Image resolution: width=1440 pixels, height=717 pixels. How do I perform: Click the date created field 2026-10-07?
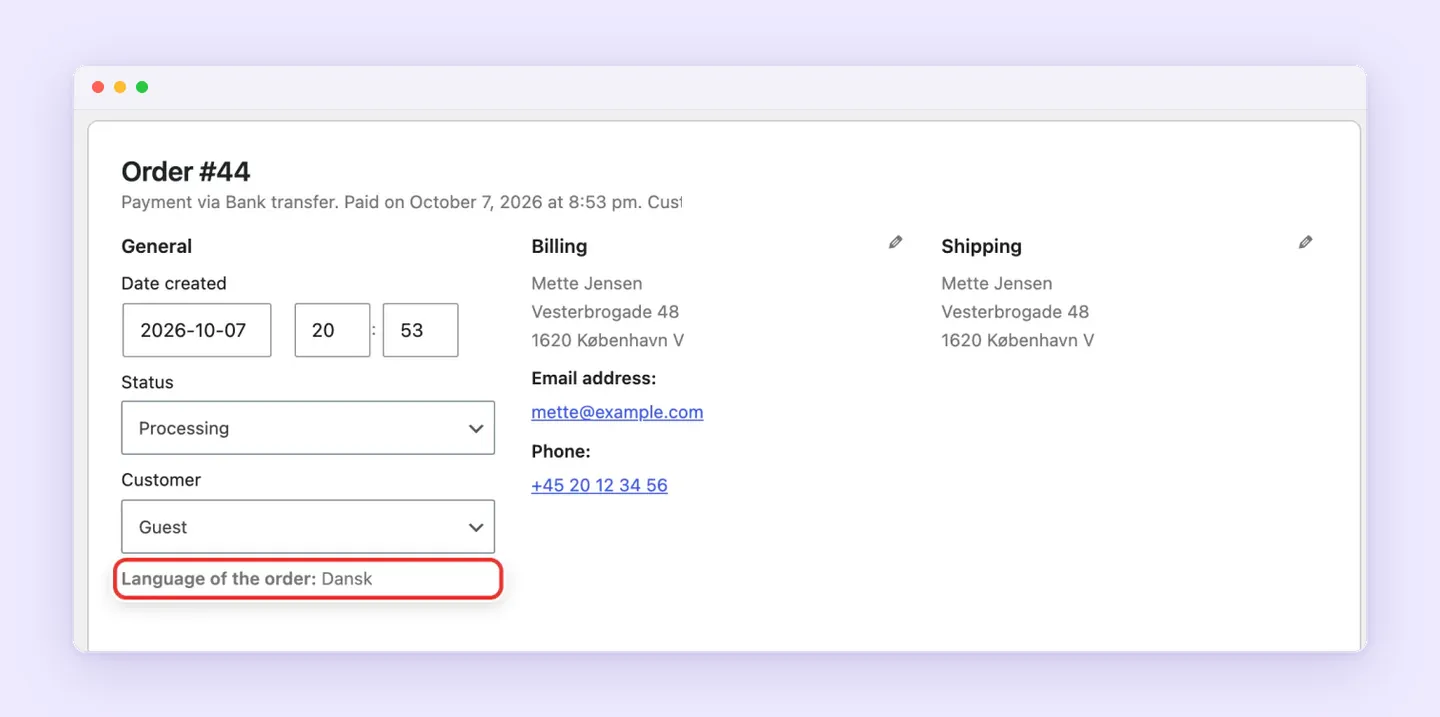[197, 330]
